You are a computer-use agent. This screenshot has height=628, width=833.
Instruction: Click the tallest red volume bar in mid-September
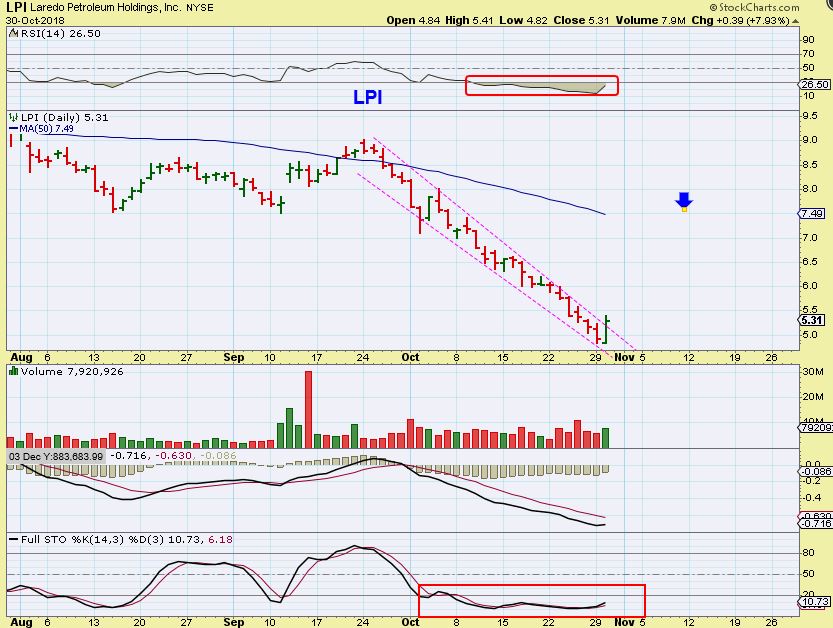coord(308,409)
